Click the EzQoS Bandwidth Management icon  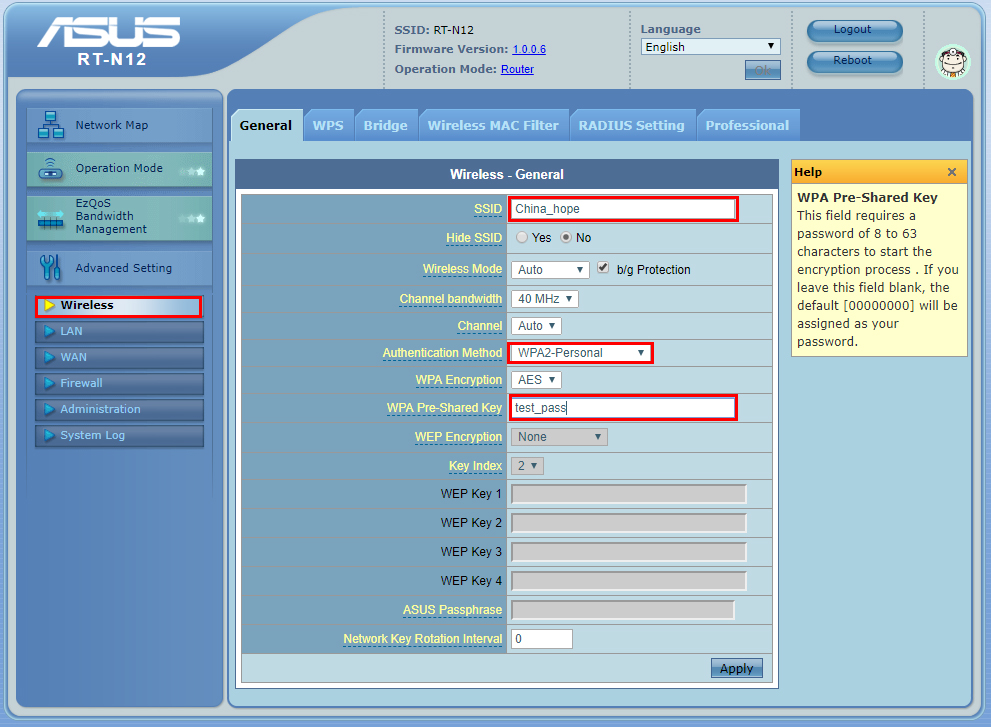(50, 217)
